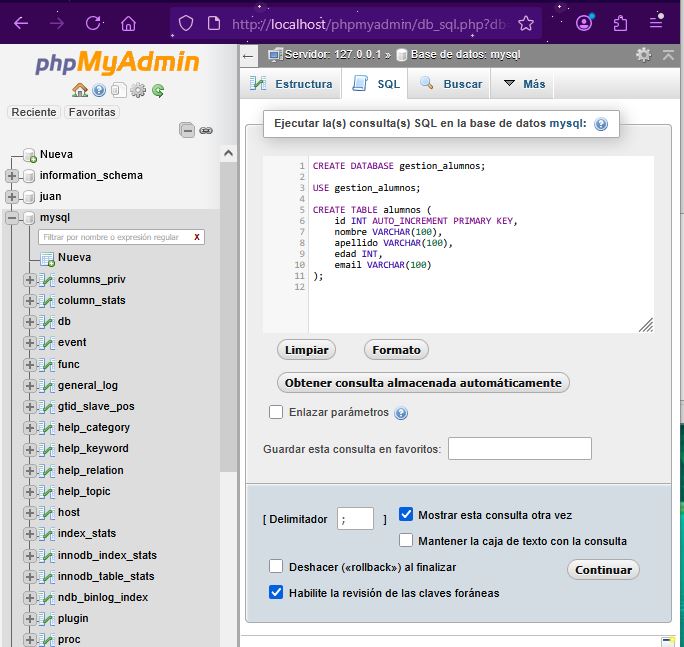
Task: Collapse the mysql database tree
Action: (x=12, y=218)
